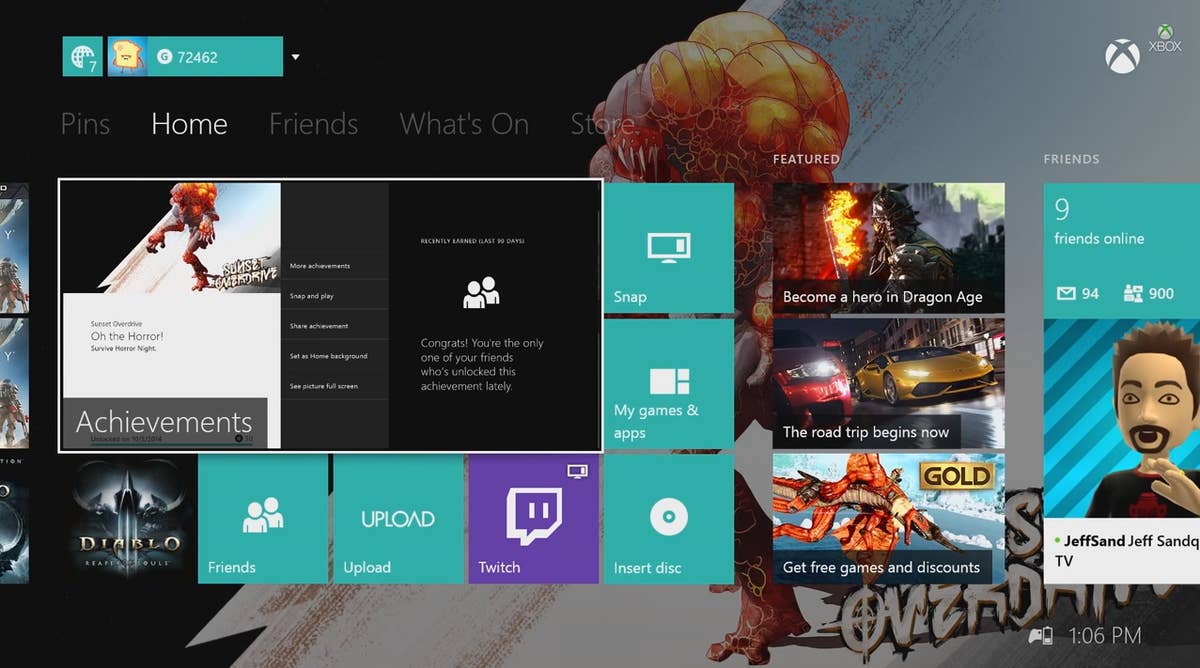Select More achievements from the menu
The image size is (1200, 668).
click(x=320, y=266)
